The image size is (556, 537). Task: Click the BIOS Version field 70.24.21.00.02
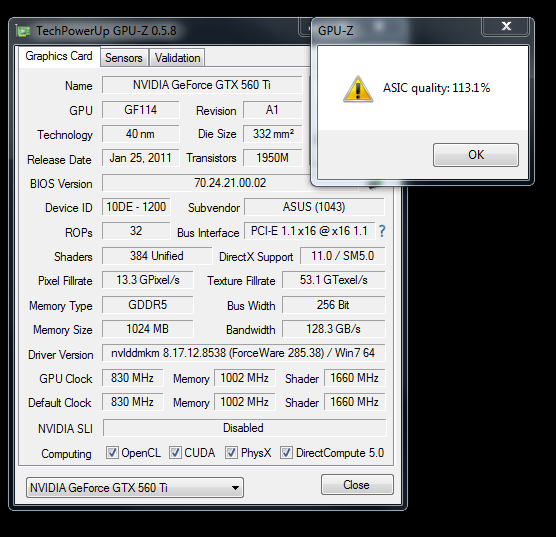point(230,183)
